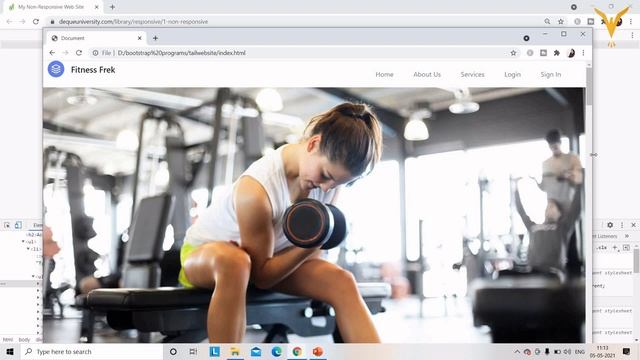
Task: Switch to Chrome on the taskbar
Action: pyautogui.click(x=297, y=351)
